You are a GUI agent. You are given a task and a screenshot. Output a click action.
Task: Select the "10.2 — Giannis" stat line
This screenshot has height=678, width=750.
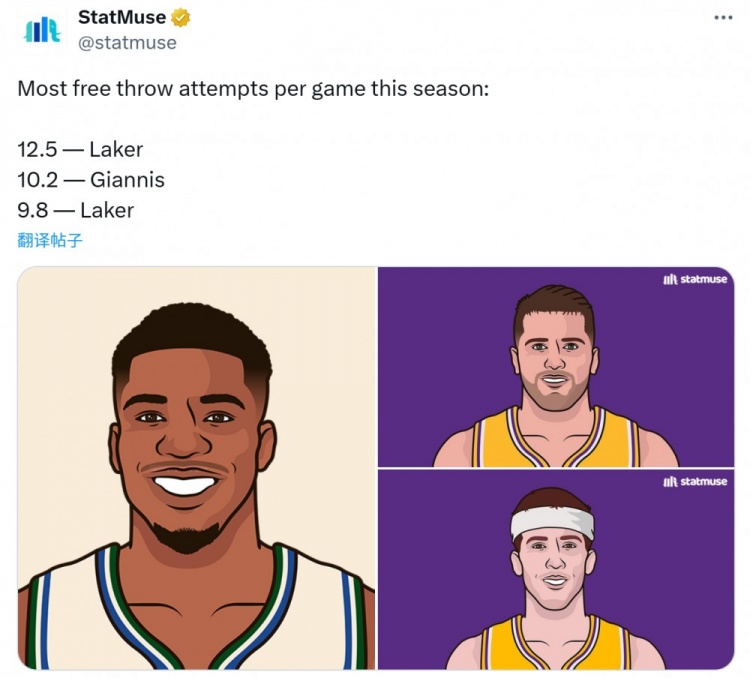pos(91,180)
